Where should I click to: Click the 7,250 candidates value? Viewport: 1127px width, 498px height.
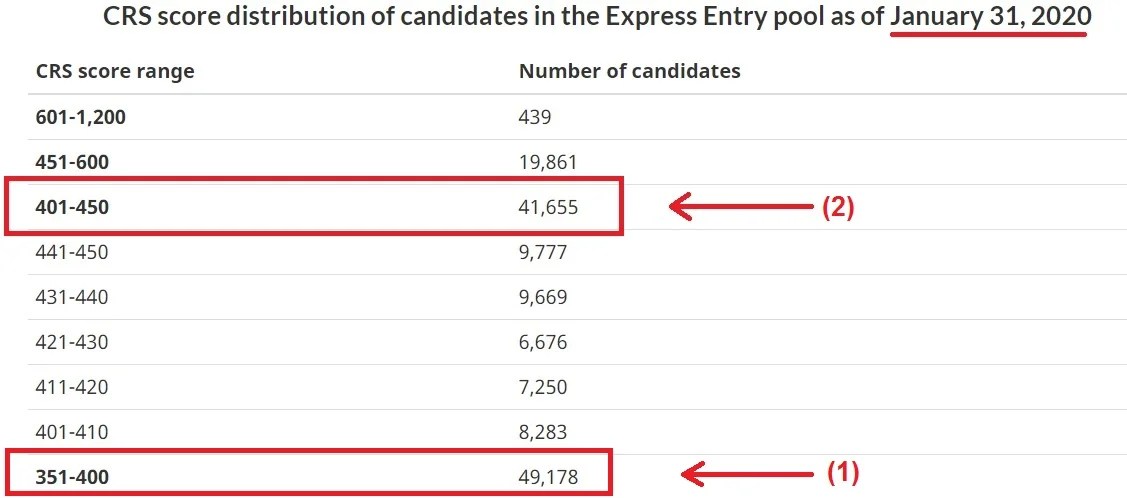click(543, 387)
